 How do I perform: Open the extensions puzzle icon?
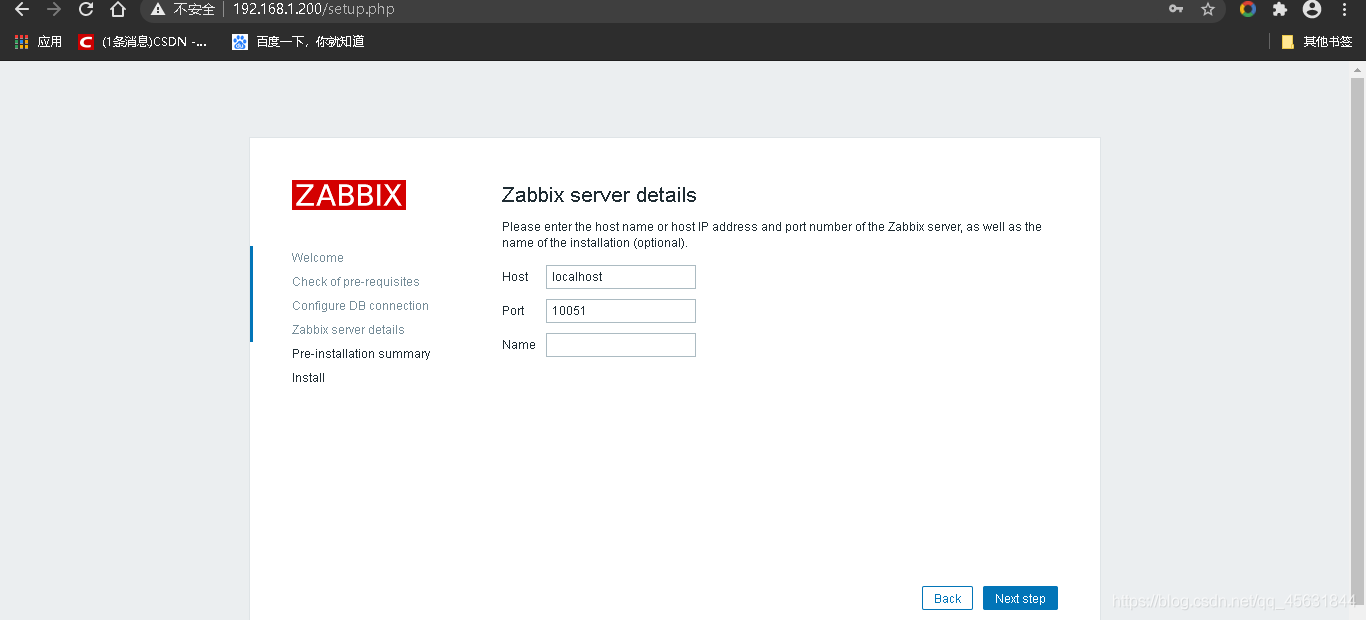(x=1279, y=9)
